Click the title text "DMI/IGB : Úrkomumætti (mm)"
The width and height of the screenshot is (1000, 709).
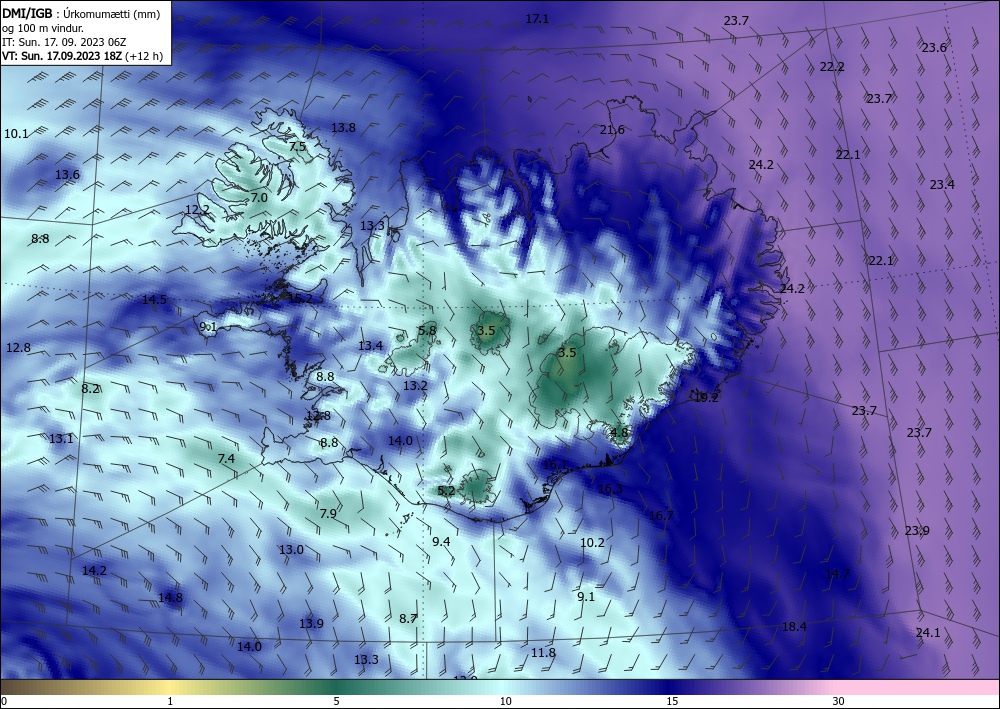point(81,14)
